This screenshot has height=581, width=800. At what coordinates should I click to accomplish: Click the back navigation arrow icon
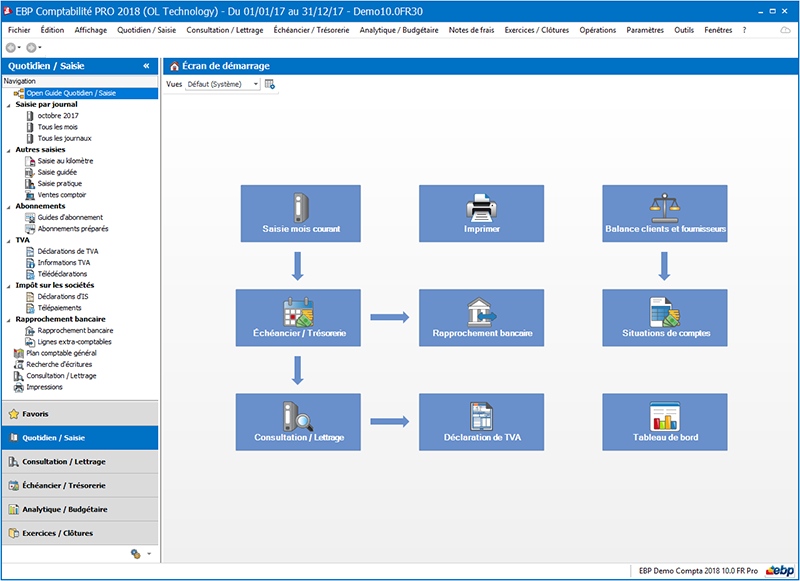point(11,47)
